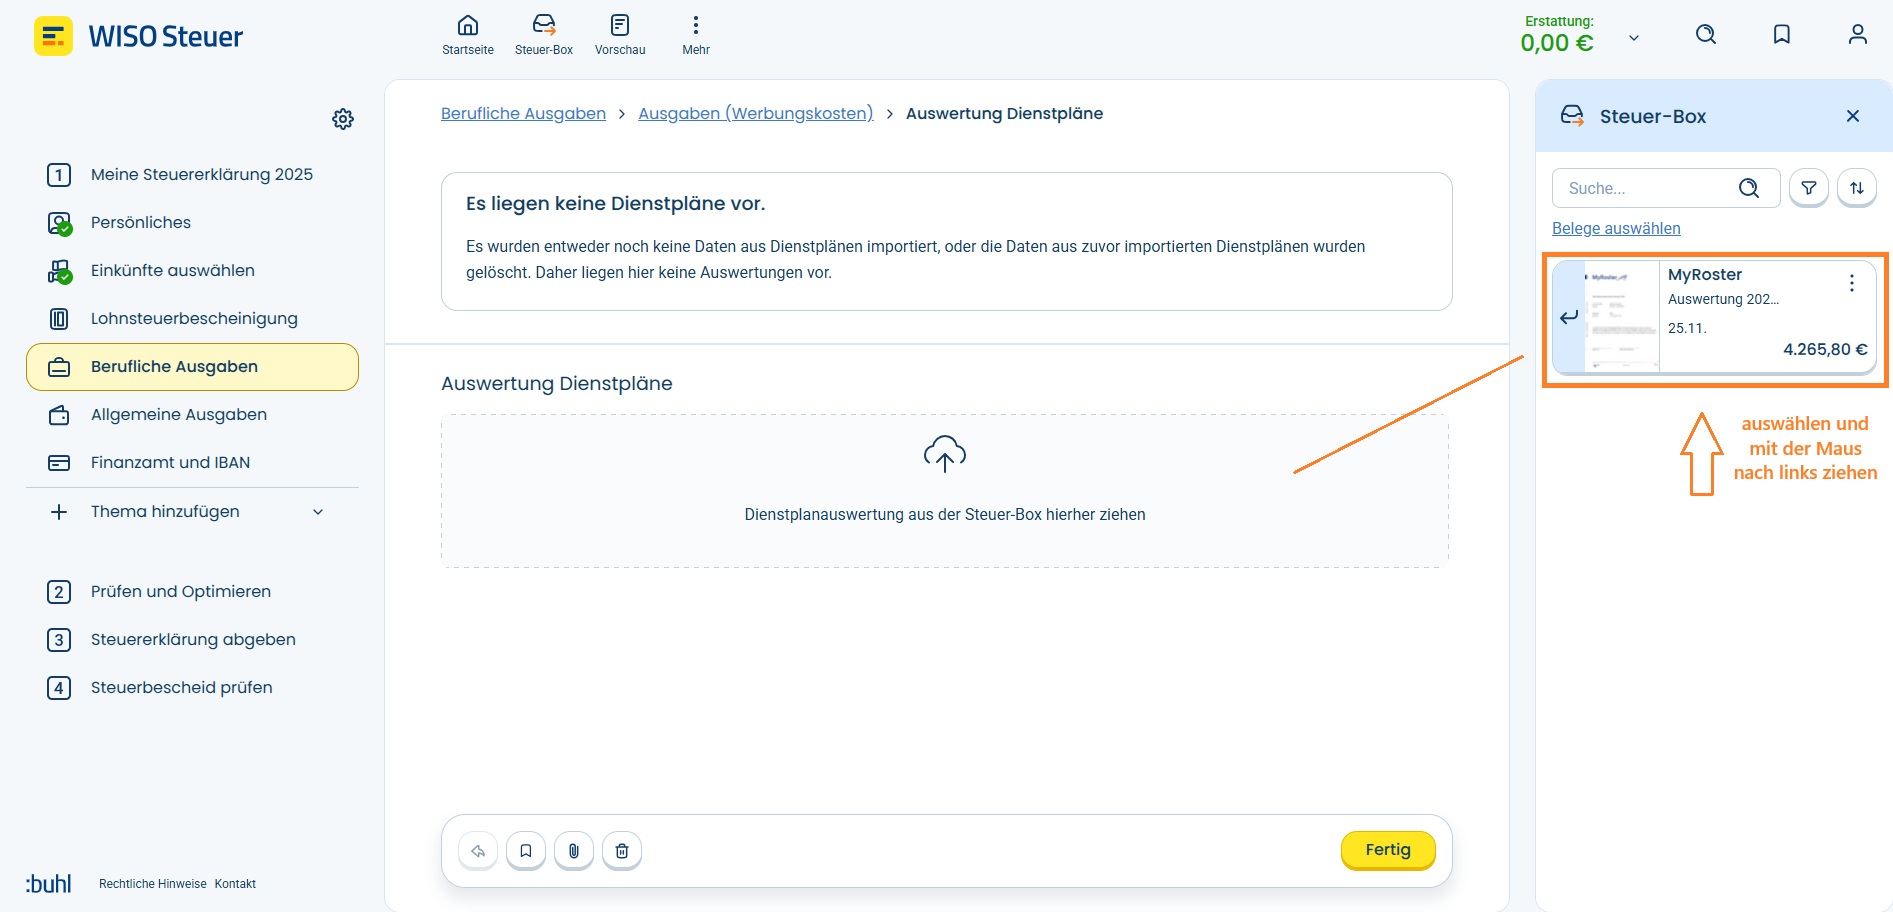Click the Steuer-Box panel header icon
The image size is (1893, 912).
(1572, 116)
